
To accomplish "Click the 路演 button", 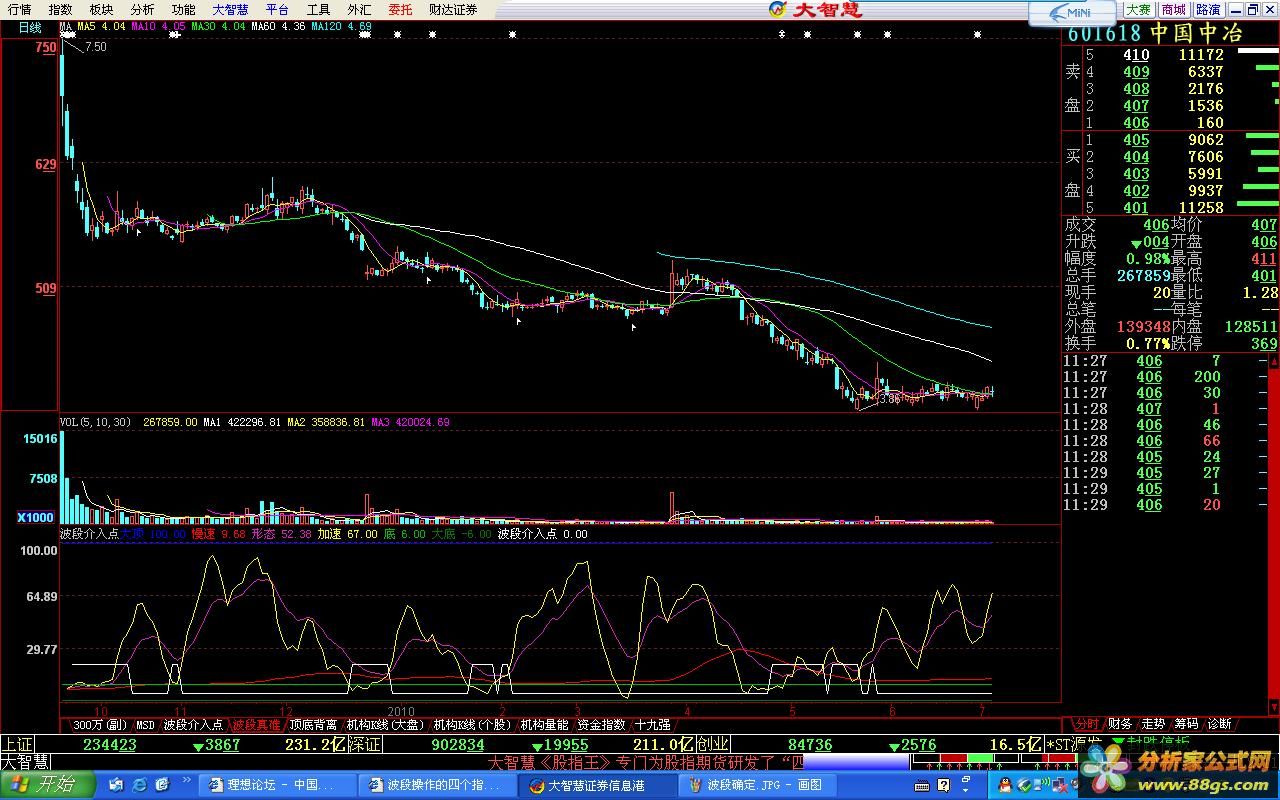I will tap(1207, 10).
